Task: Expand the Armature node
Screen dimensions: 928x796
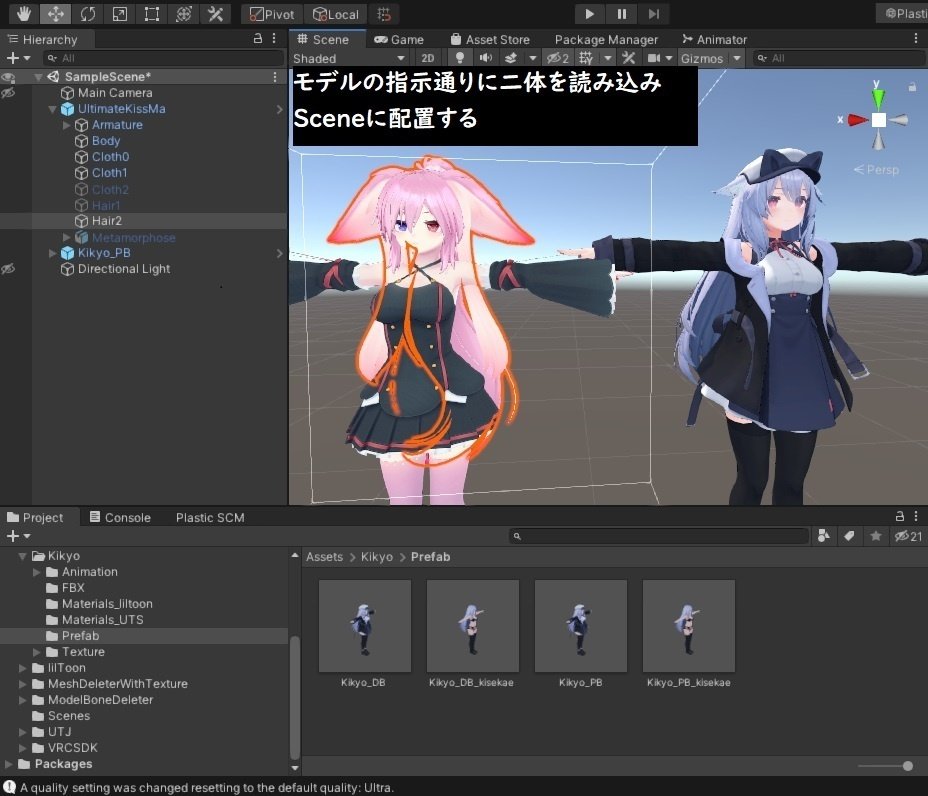Action: pyautogui.click(x=66, y=125)
